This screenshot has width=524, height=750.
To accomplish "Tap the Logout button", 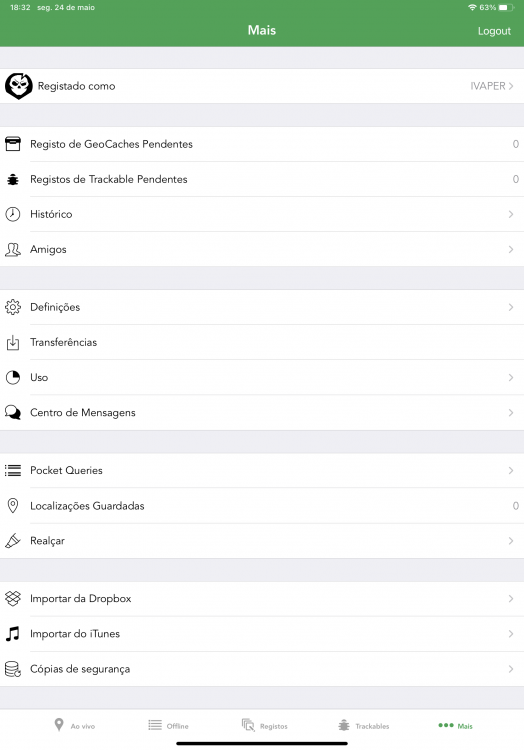I will [494, 31].
